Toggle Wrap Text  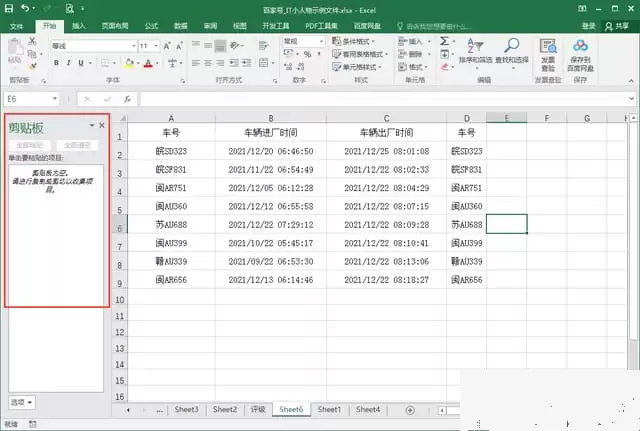pyautogui.click(x=264, y=45)
